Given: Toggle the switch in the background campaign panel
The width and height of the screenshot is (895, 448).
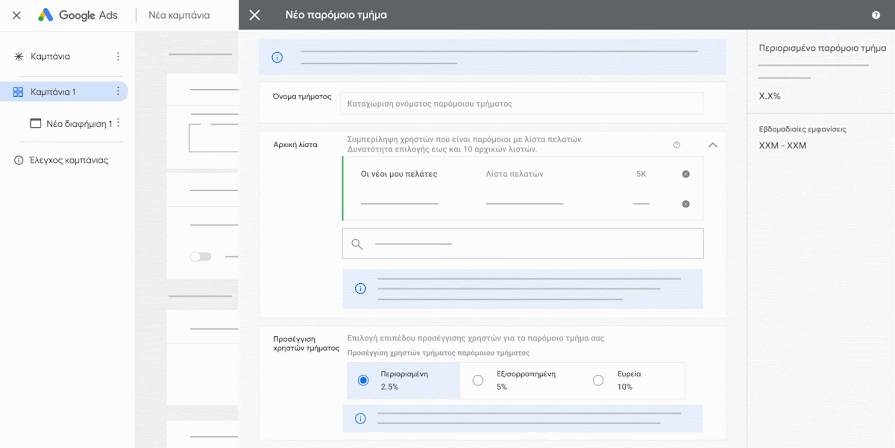Looking at the screenshot, I should 201,257.
